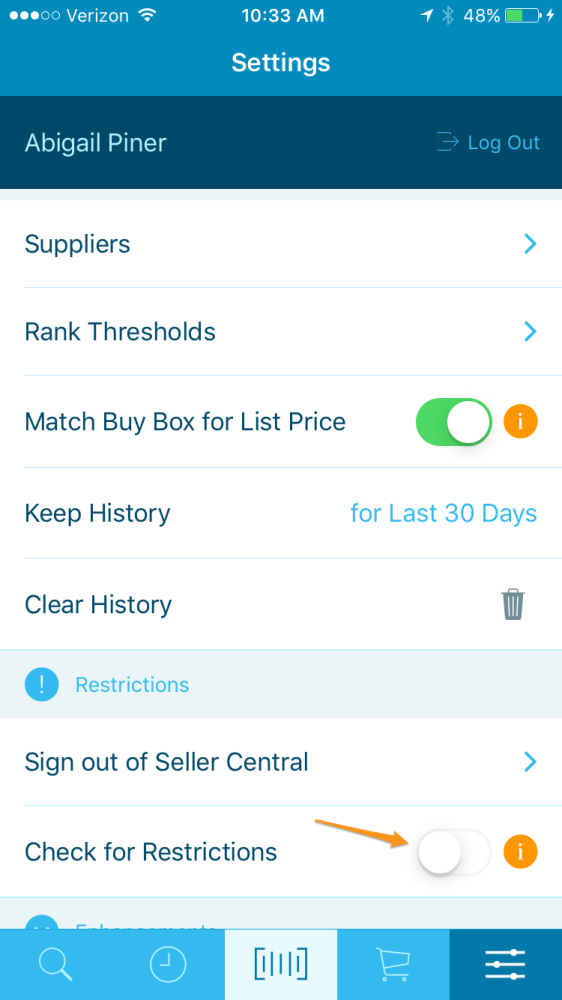Tap the Clear History trash icon
Screen dimensions: 562x1000
513,604
